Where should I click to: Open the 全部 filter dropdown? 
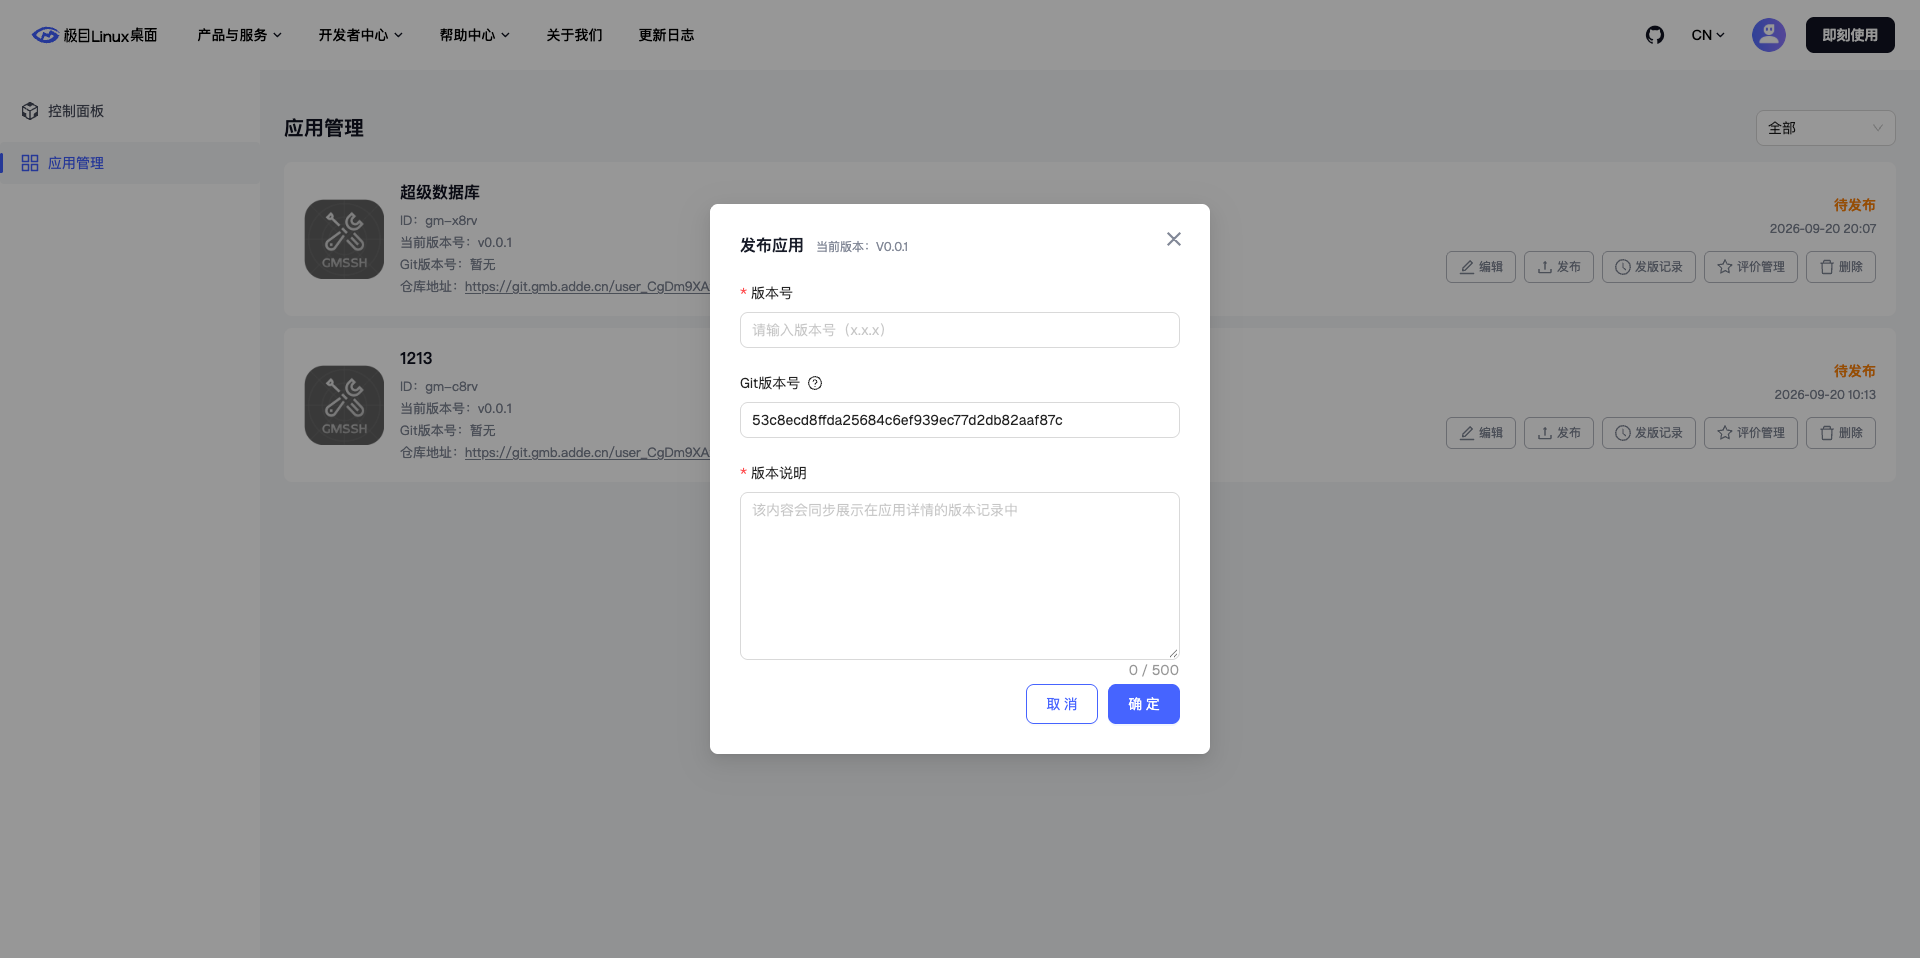(1825, 128)
